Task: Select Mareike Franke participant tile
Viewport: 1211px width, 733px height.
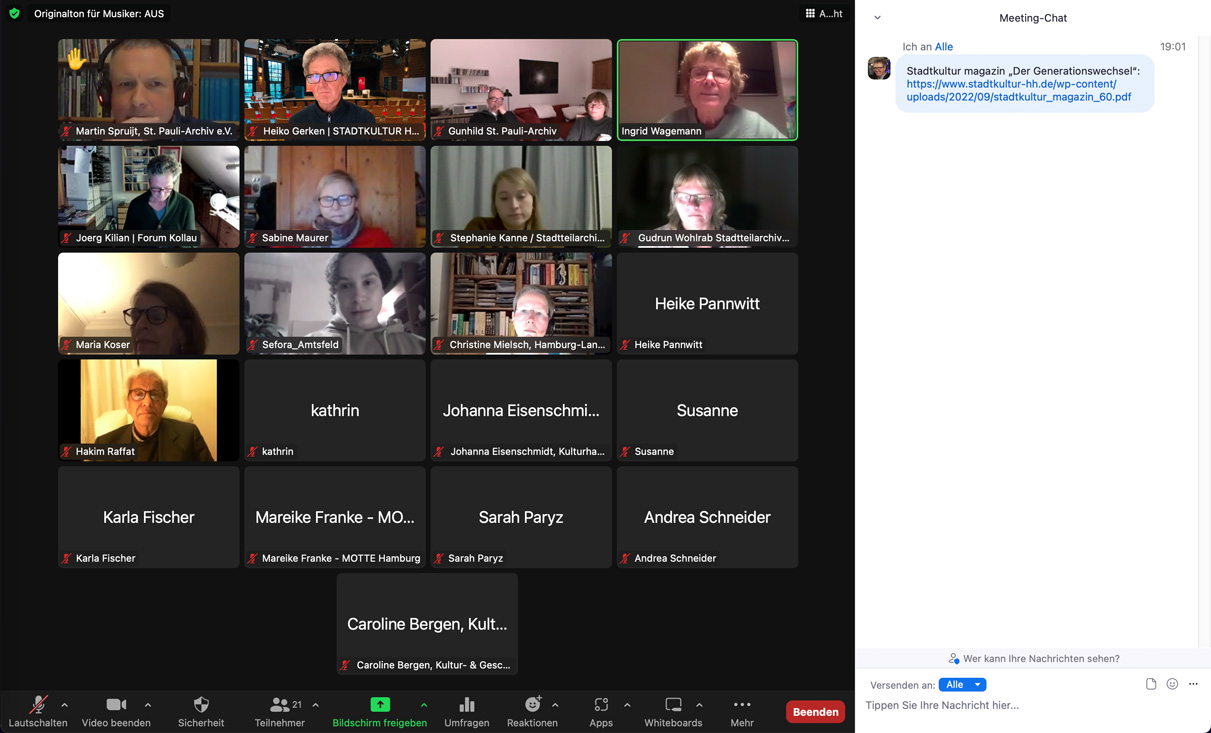Action: (x=335, y=517)
